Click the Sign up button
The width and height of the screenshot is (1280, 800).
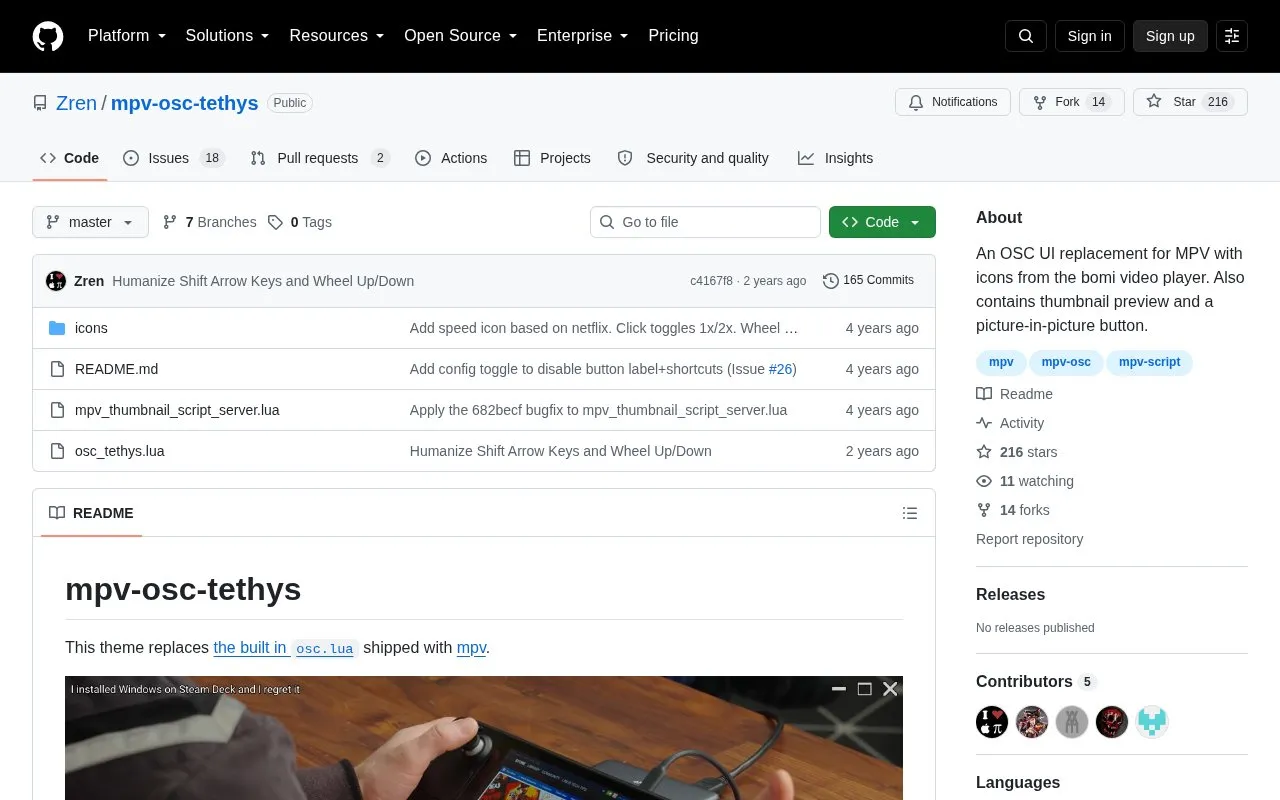click(1170, 36)
